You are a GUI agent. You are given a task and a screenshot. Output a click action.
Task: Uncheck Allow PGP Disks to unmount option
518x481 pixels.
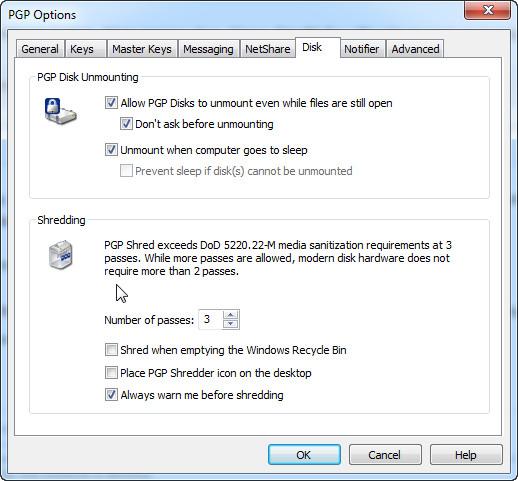pos(111,103)
